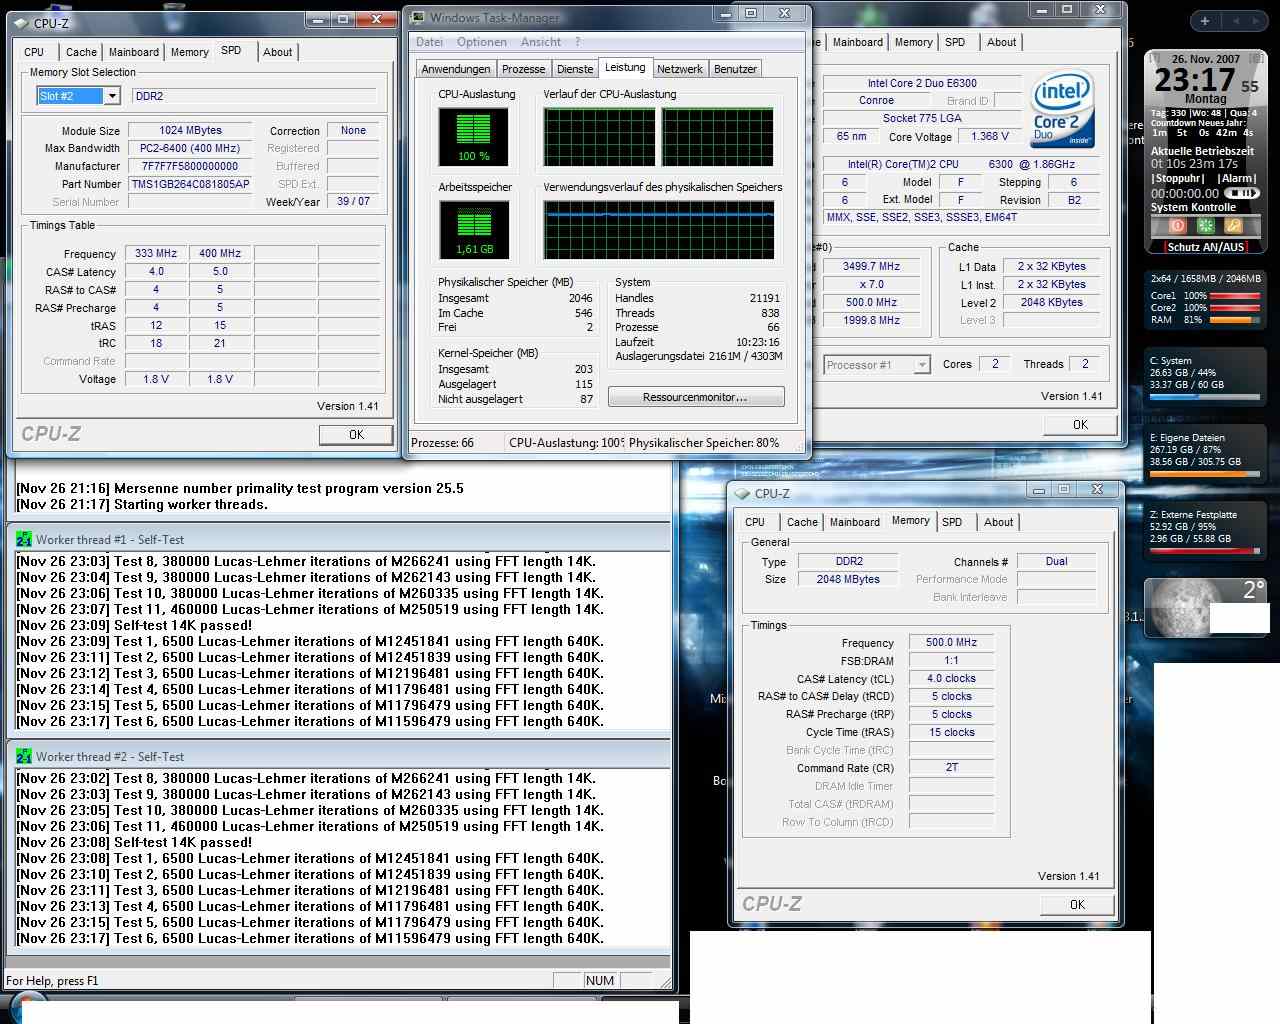The image size is (1280, 1024).
Task: Click the C: System drive usage bar
Action: click(1205, 397)
